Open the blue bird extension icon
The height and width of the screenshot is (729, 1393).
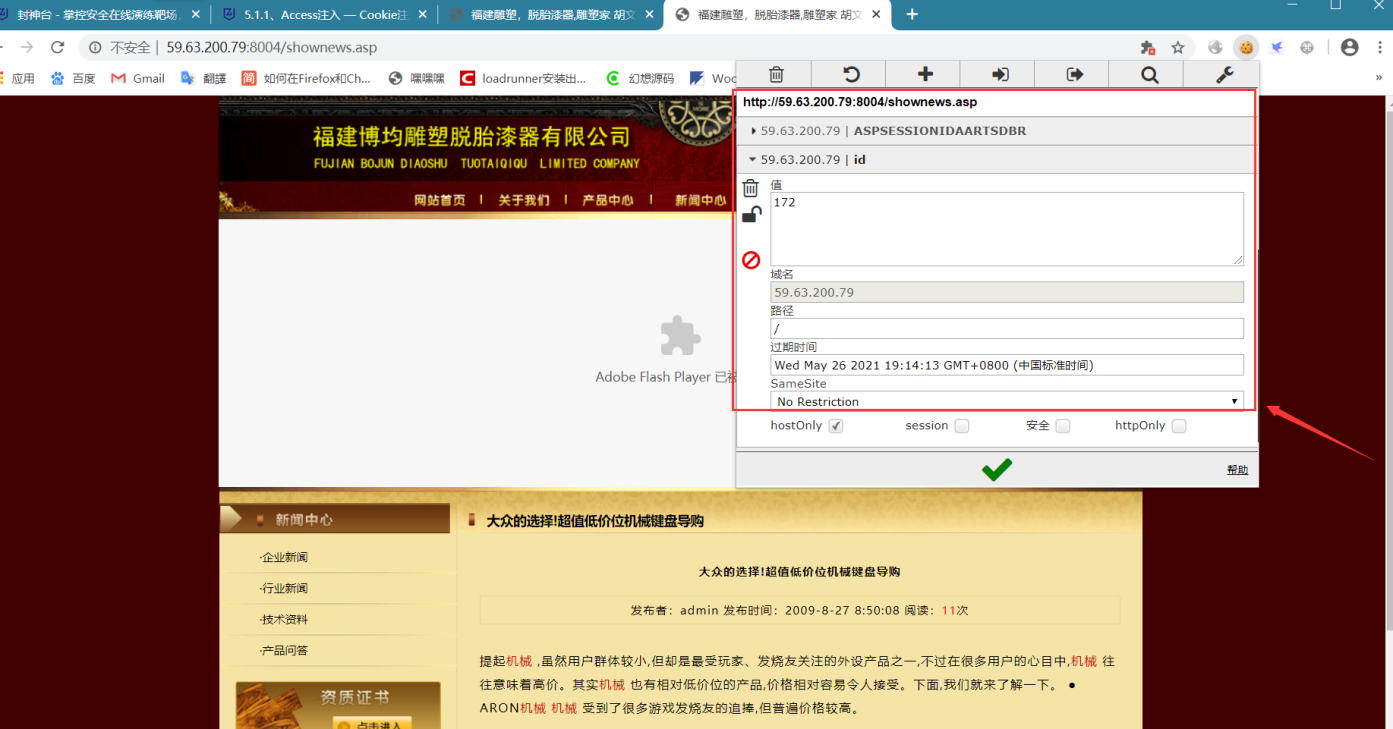pyautogui.click(x=1277, y=47)
